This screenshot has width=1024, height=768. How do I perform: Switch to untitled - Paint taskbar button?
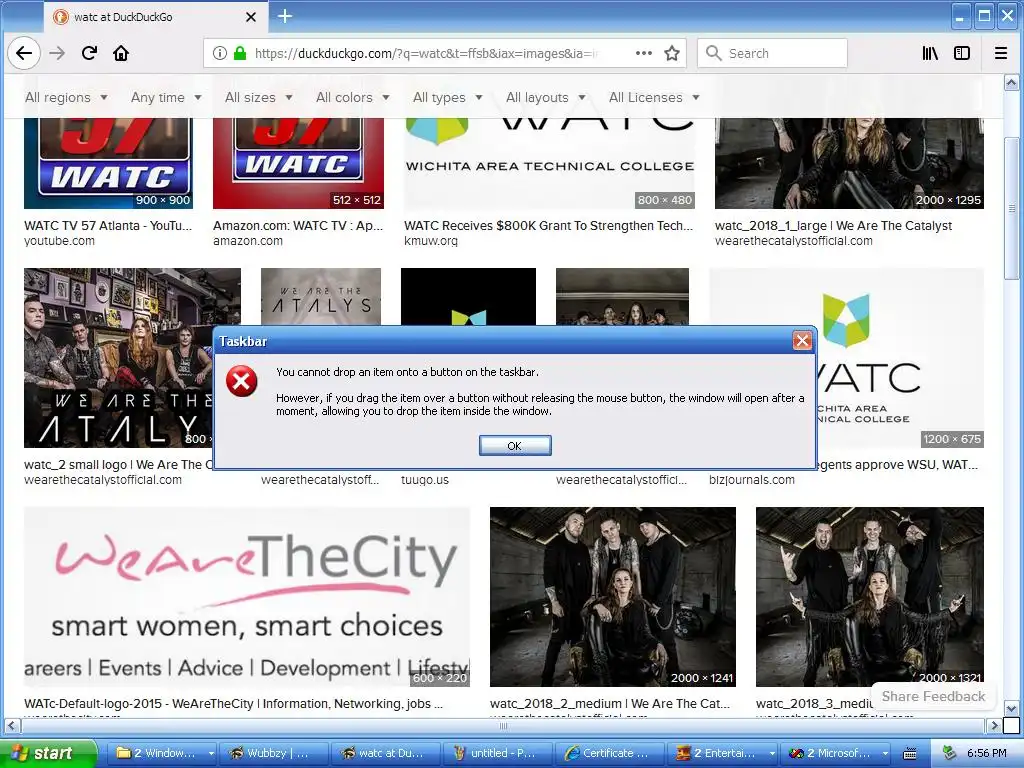click(498, 753)
